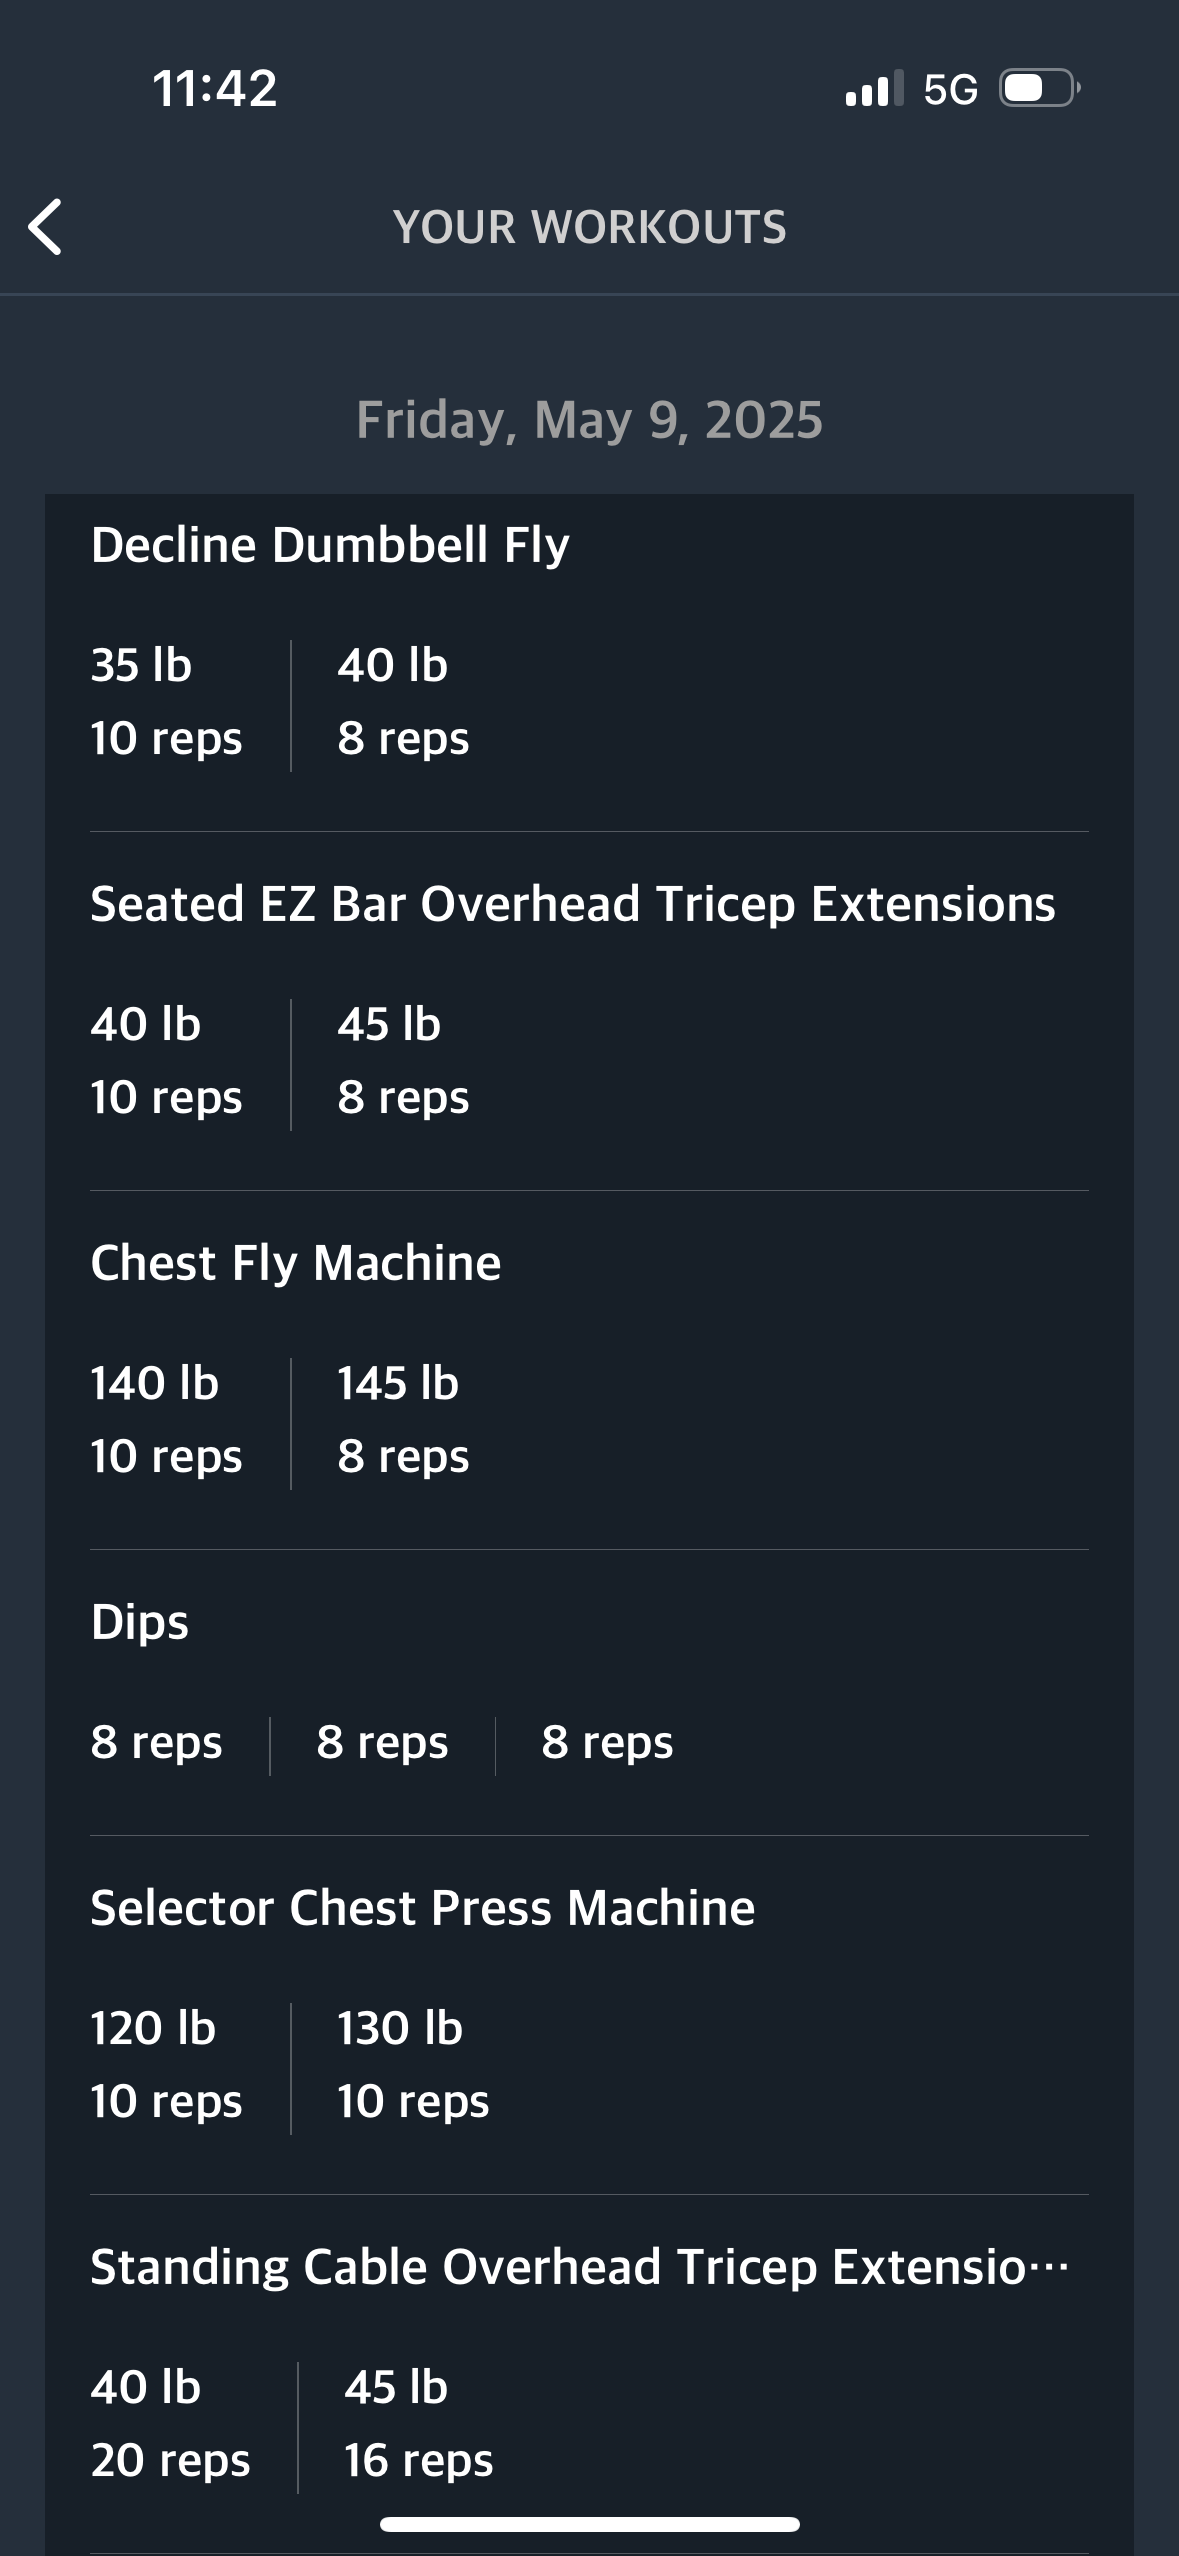The width and height of the screenshot is (1179, 2556).
Task: Tap the 145 lb Chest Fly Machine set
Action: (x=400, y=1420)
